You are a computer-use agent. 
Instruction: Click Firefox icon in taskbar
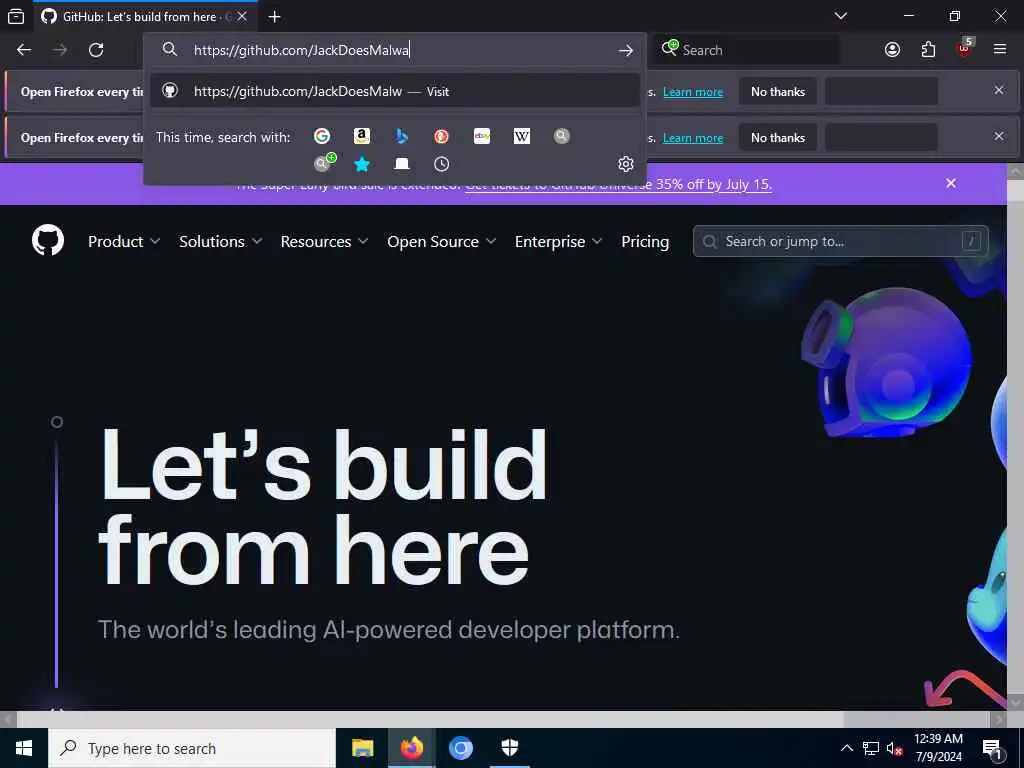(411, 748)
